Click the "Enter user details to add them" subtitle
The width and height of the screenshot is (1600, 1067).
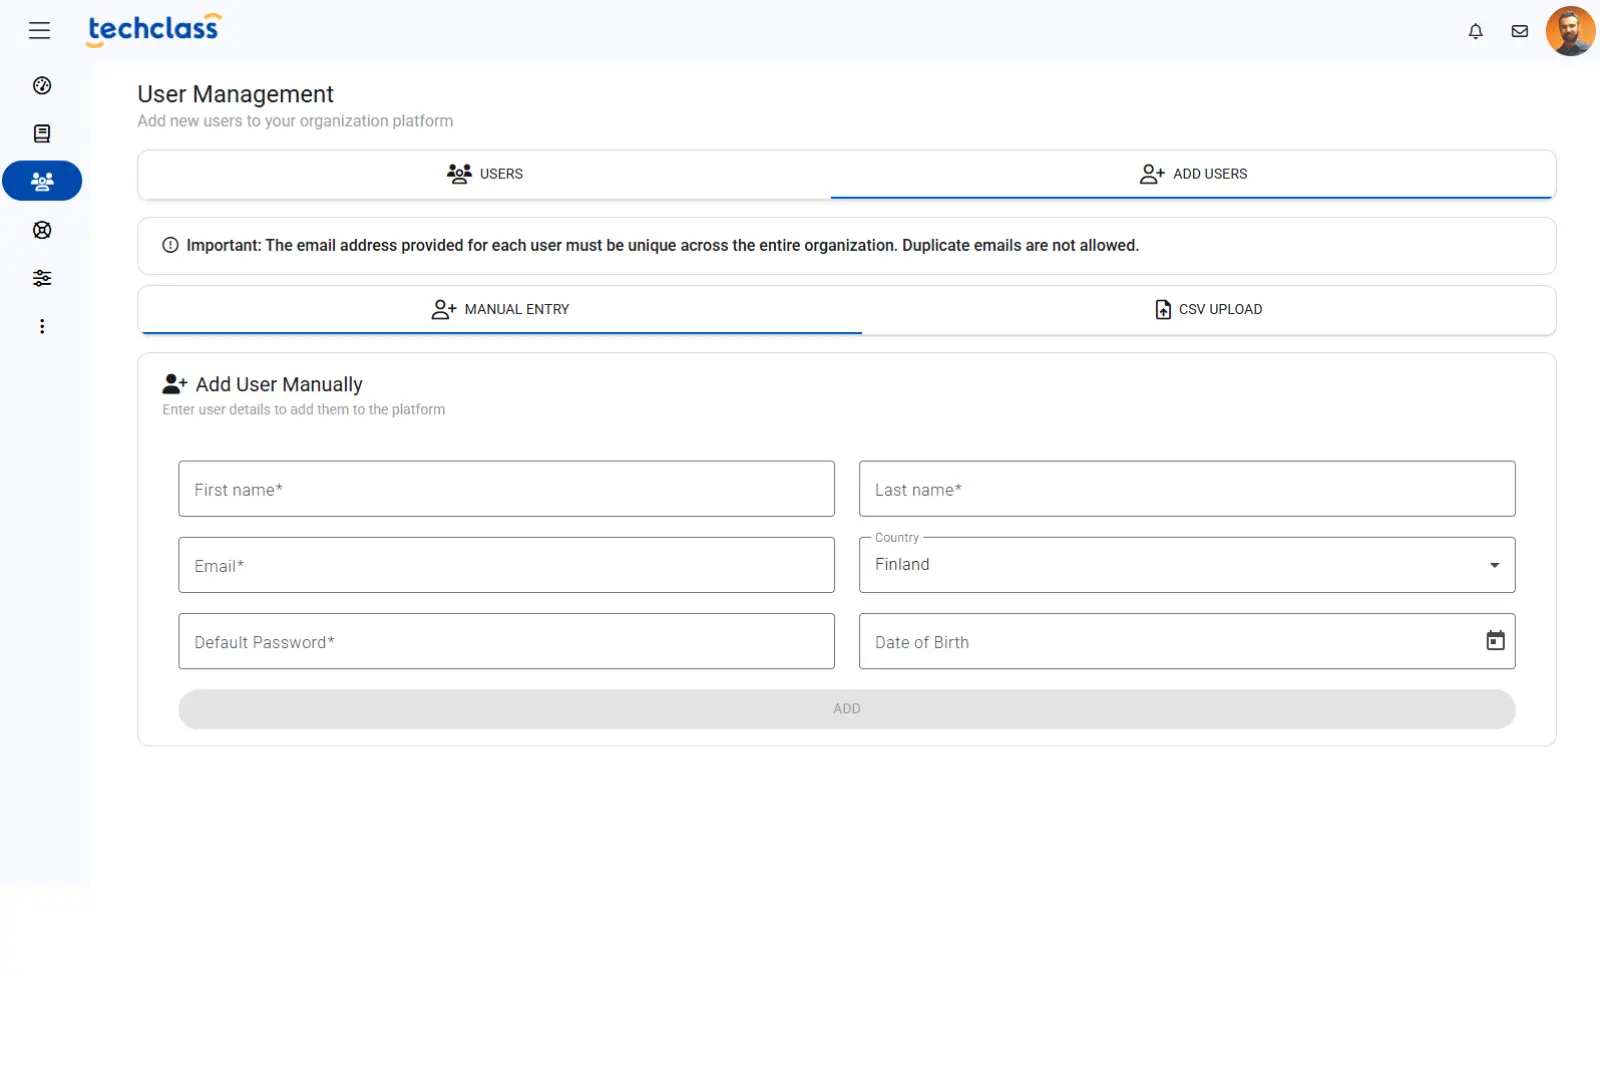point(303,410)
